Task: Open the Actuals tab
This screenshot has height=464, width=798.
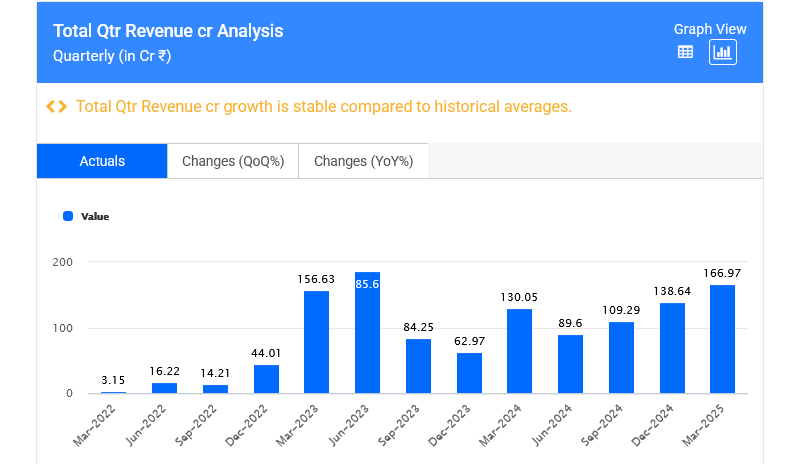Action: (102, 161)
